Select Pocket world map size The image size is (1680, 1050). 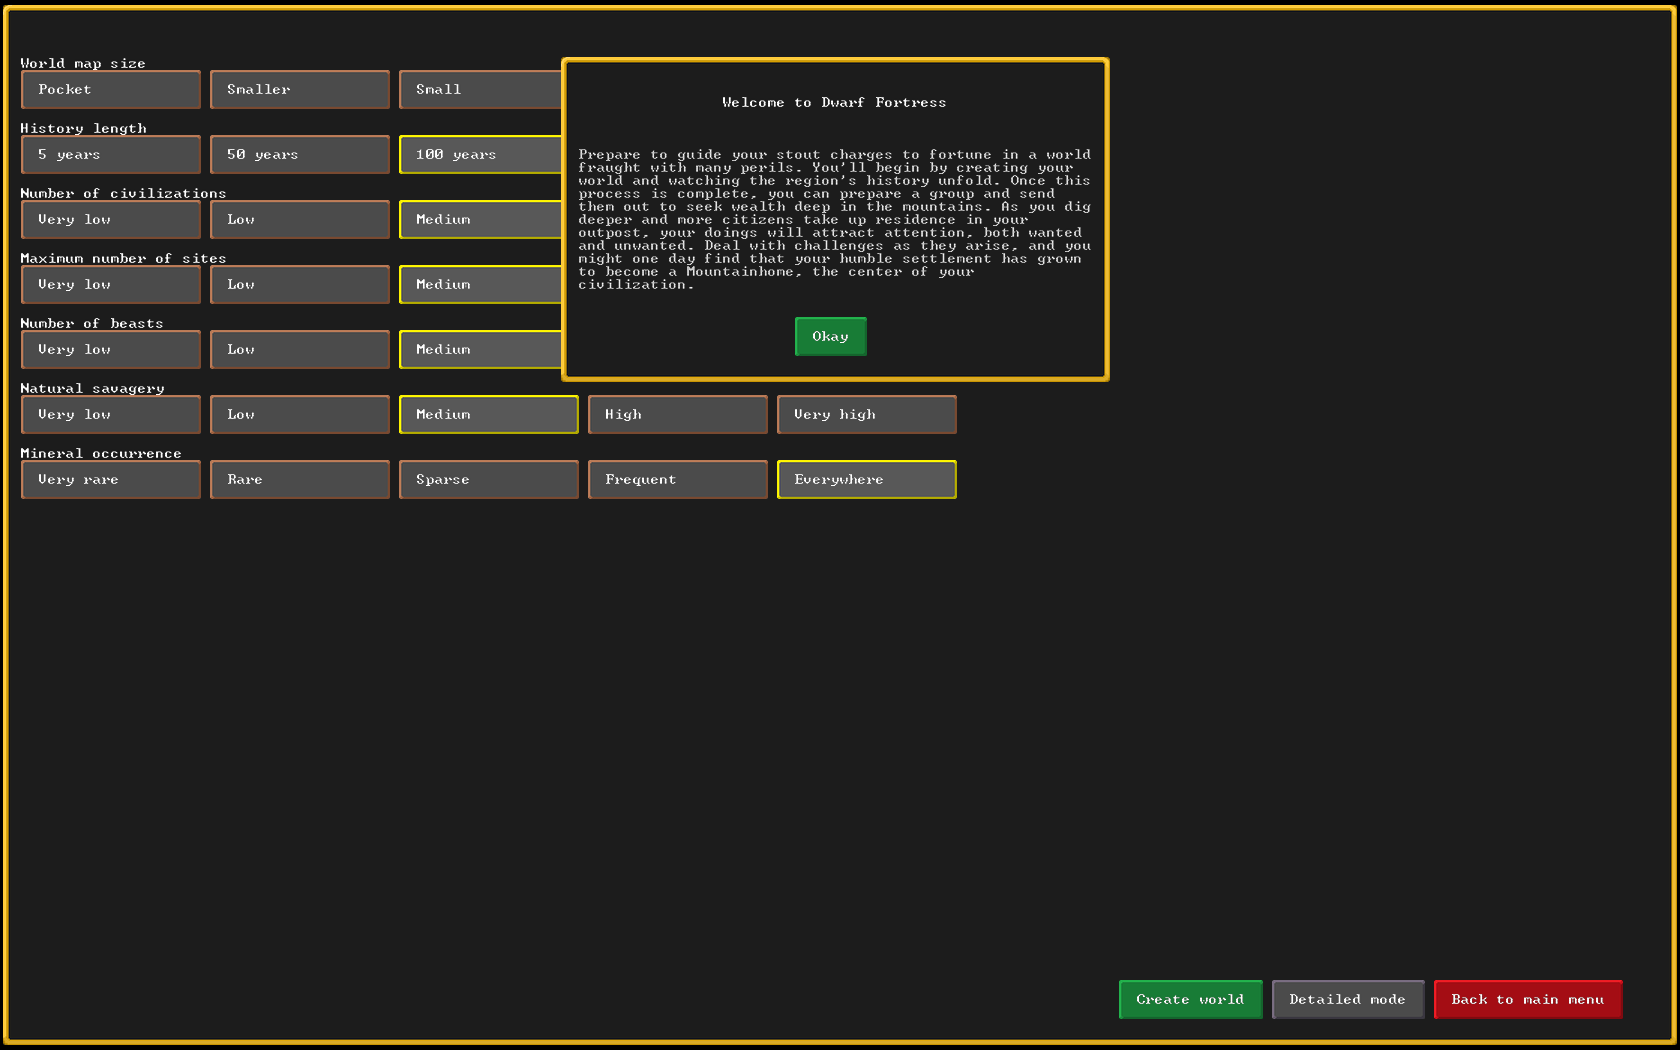pos(111,90)
